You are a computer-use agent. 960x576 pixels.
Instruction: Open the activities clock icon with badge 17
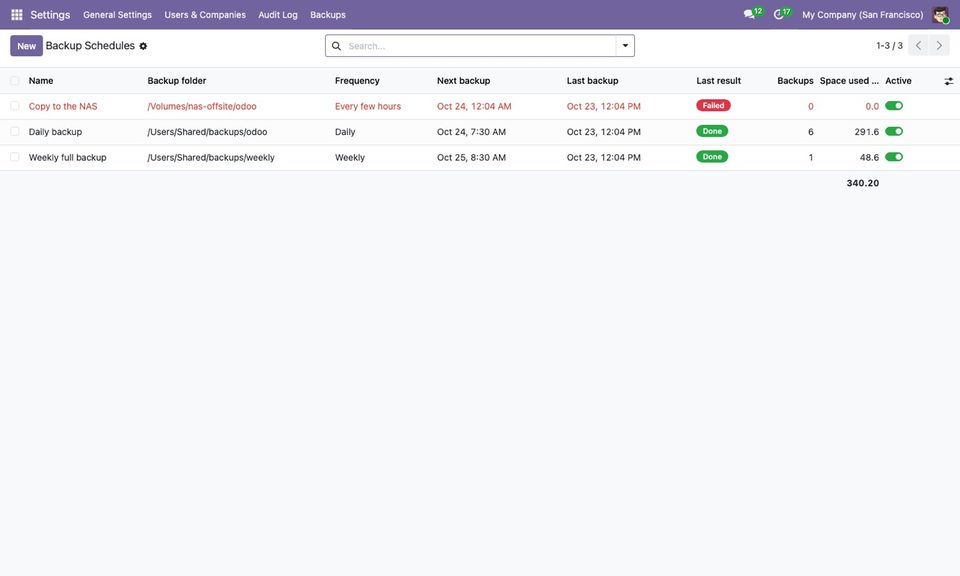(781, 14)
